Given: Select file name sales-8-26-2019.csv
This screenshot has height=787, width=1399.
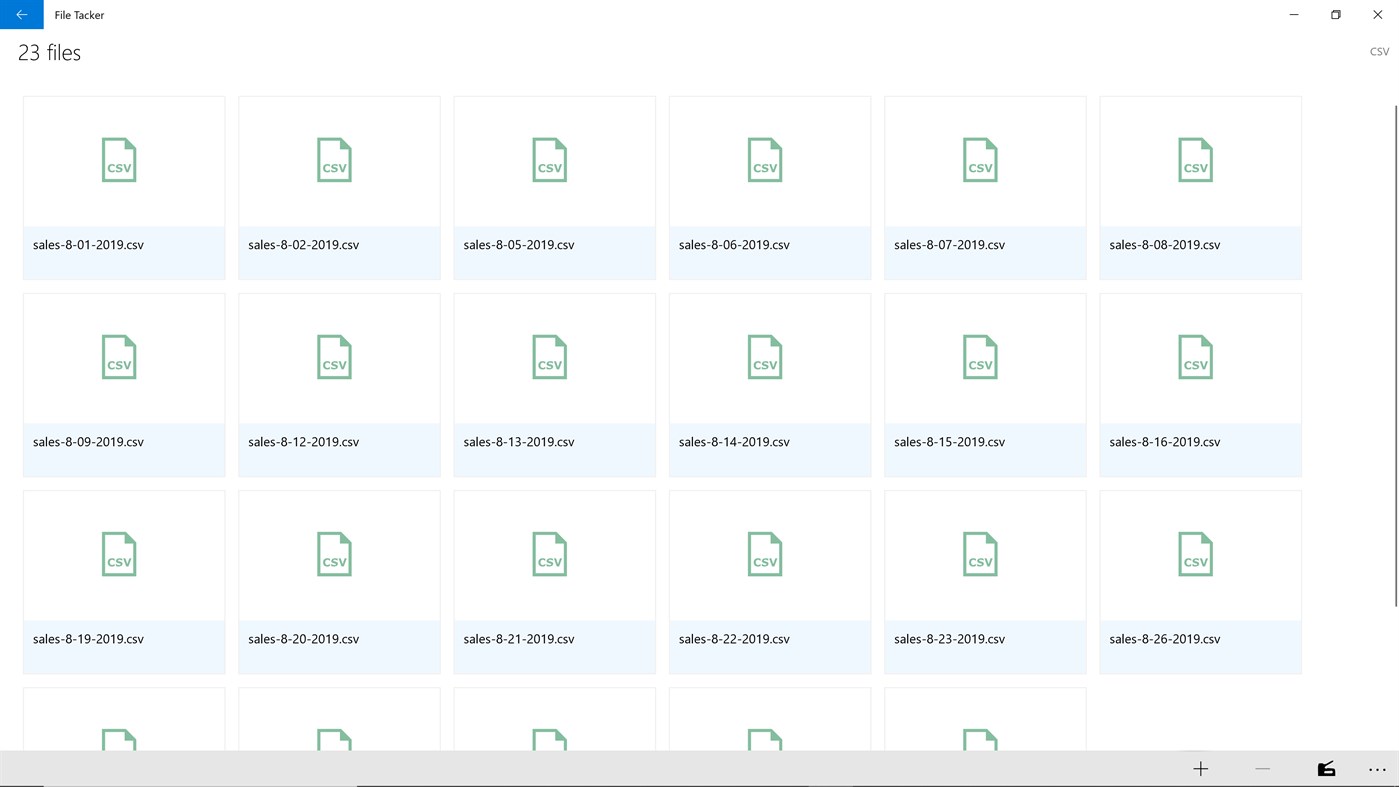Looking at the screenshot, I should coord(1165,639).
